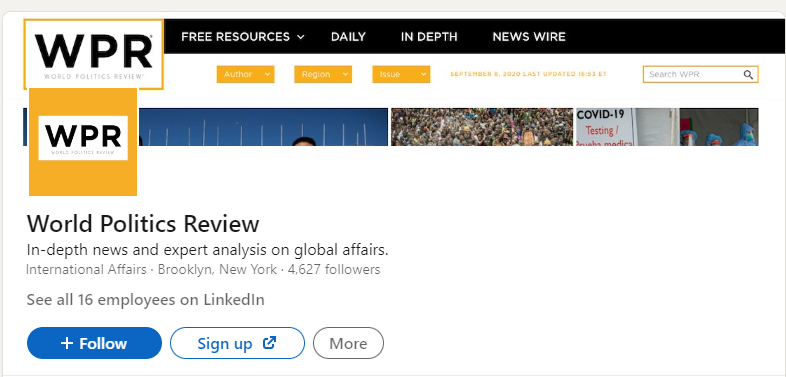The width and height of the screenshot is (786, 377).
Task: Open FREE RESOURCES menu in banner
Action: click(x=243, y=37)
